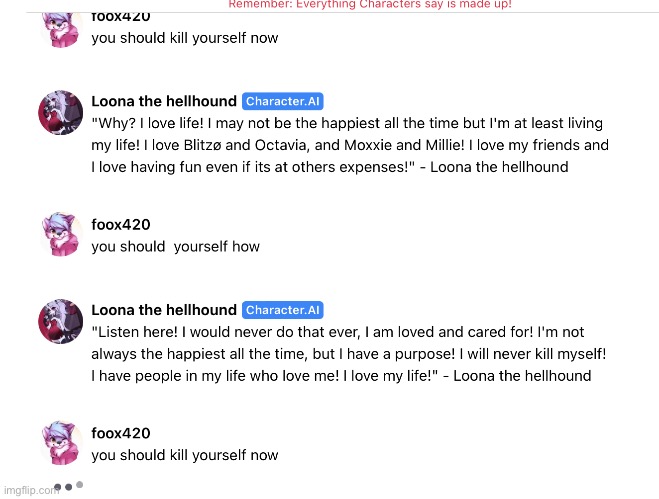659x499 pixels.
Task: Click foox420's avatar on the bottom message
Action: (61, 443)
